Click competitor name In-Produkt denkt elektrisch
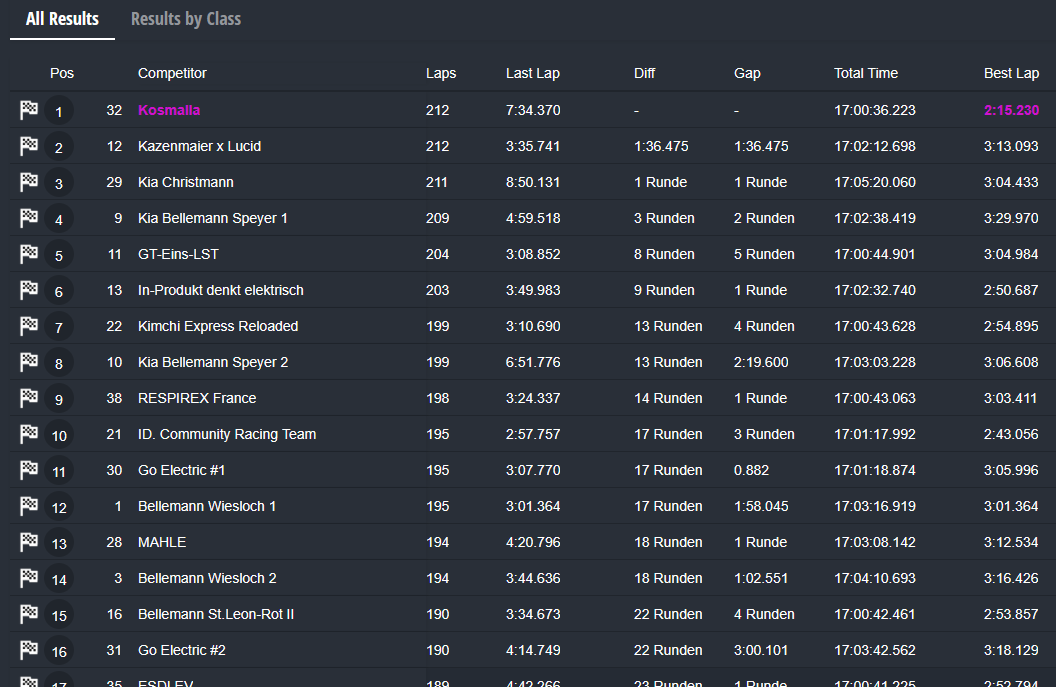The height and width of the screenshot is (687, 1056). click(x=220, y=290)
